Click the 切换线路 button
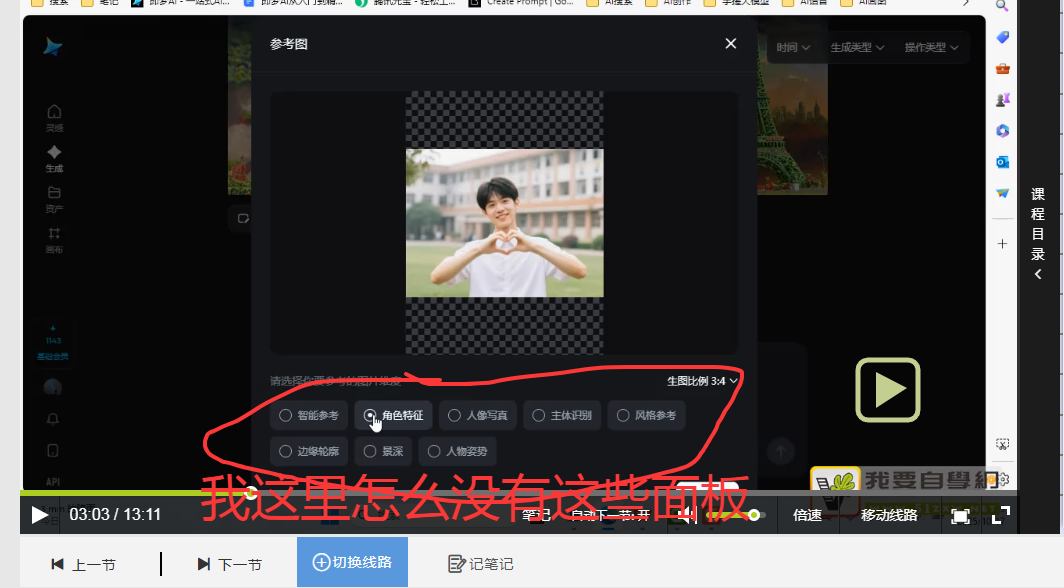The width and height of the screenshot is (1064, 588). click(x=352, y=562)
